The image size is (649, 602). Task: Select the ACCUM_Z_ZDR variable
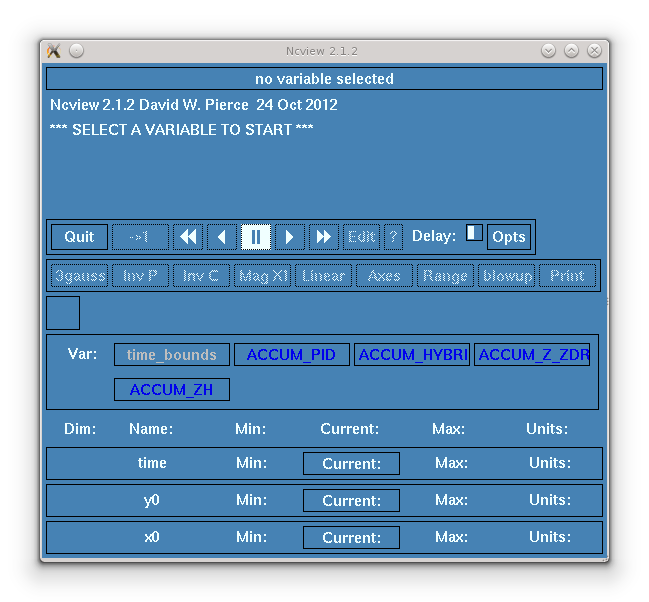[x=532, y=355]
